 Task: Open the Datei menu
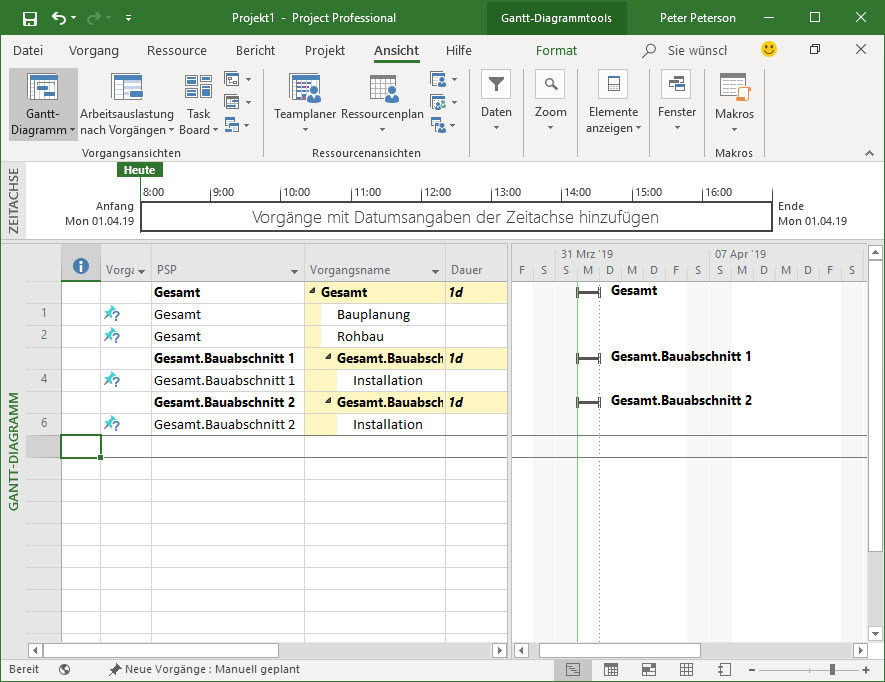click(28, 51)
